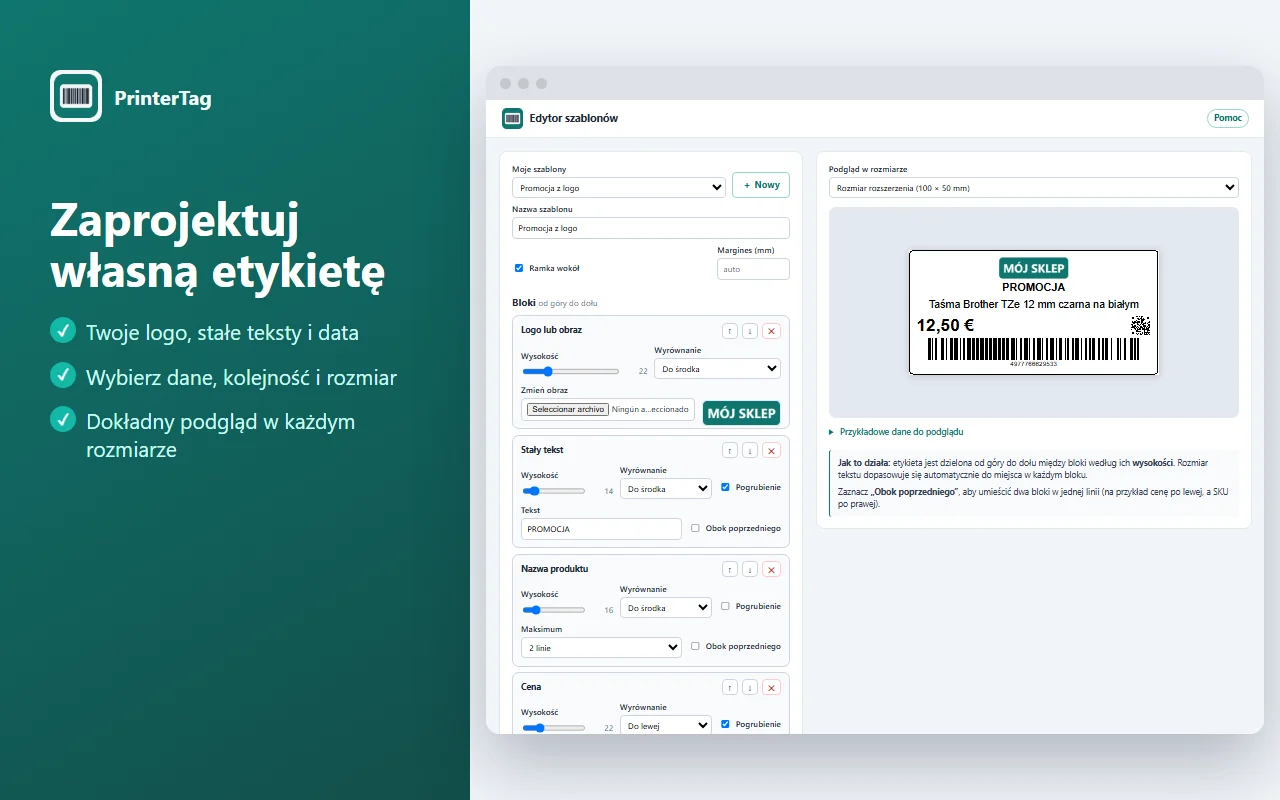The image size is (1280, 800).
Task: Open the Wyrównanie dropdown for Logo lub obraz
Action: pos(717,369)
